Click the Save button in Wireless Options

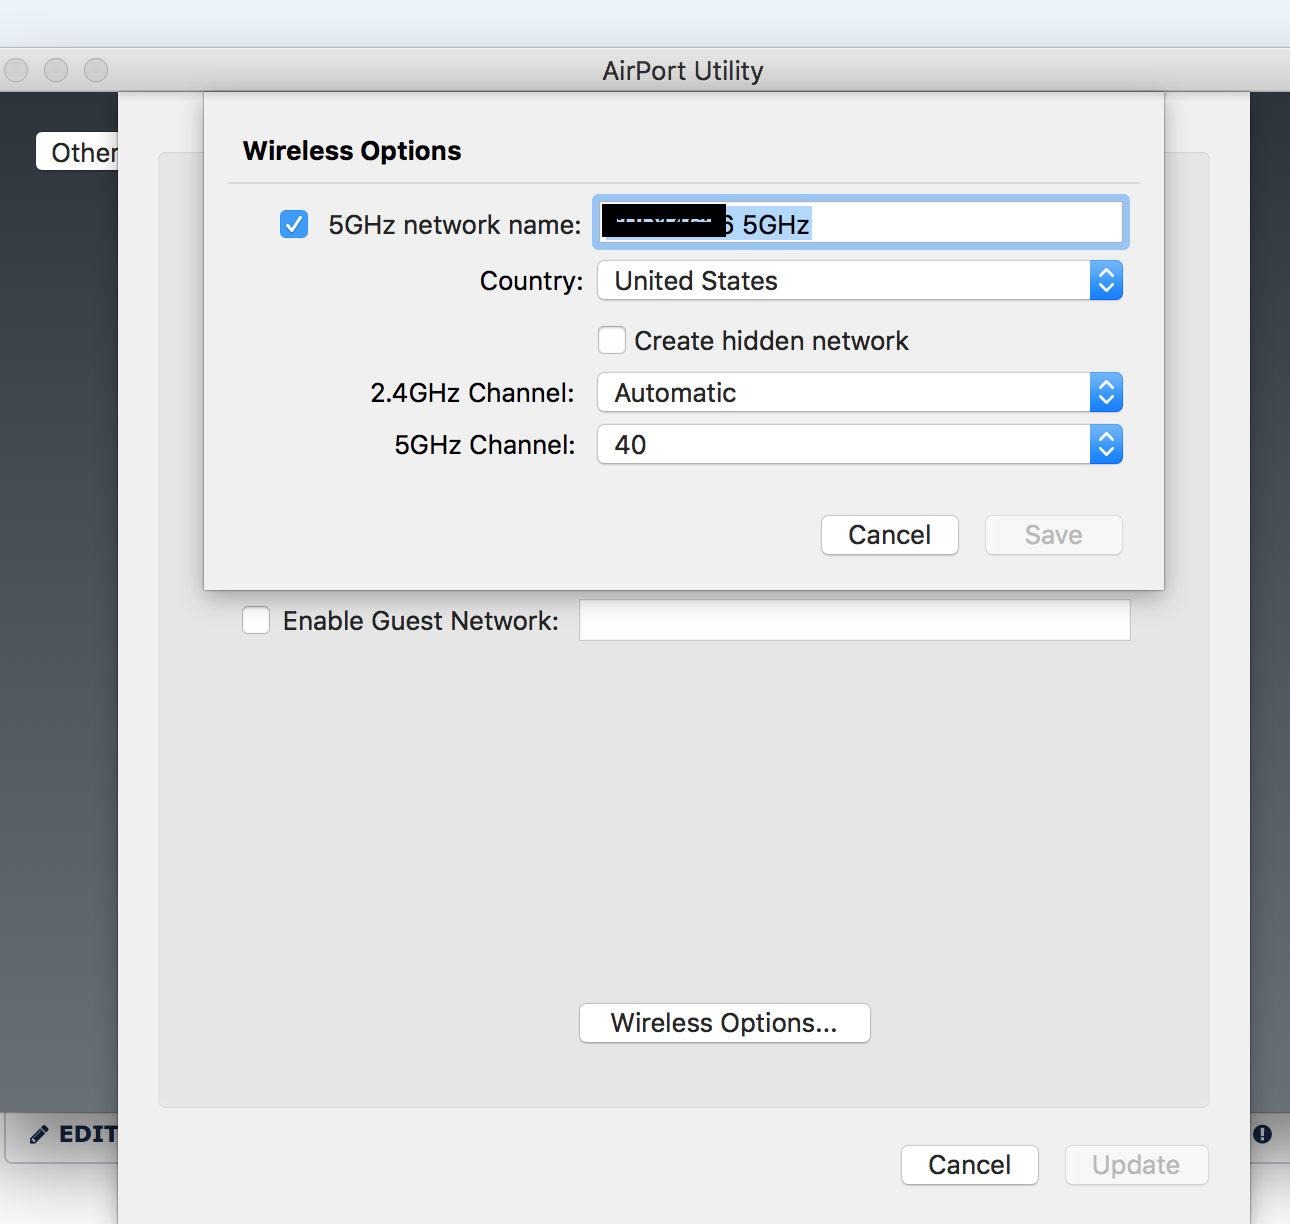[1054, 535]
